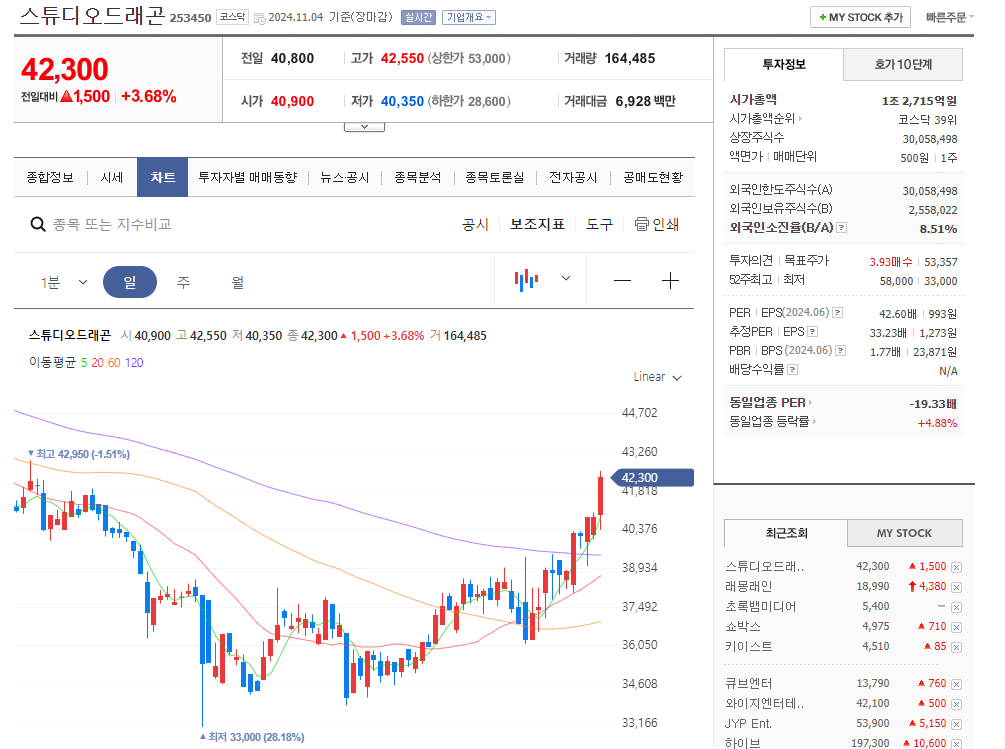Open the 전자공시 tab
Screen dimensions: 1005x749
tap(573, 177)
